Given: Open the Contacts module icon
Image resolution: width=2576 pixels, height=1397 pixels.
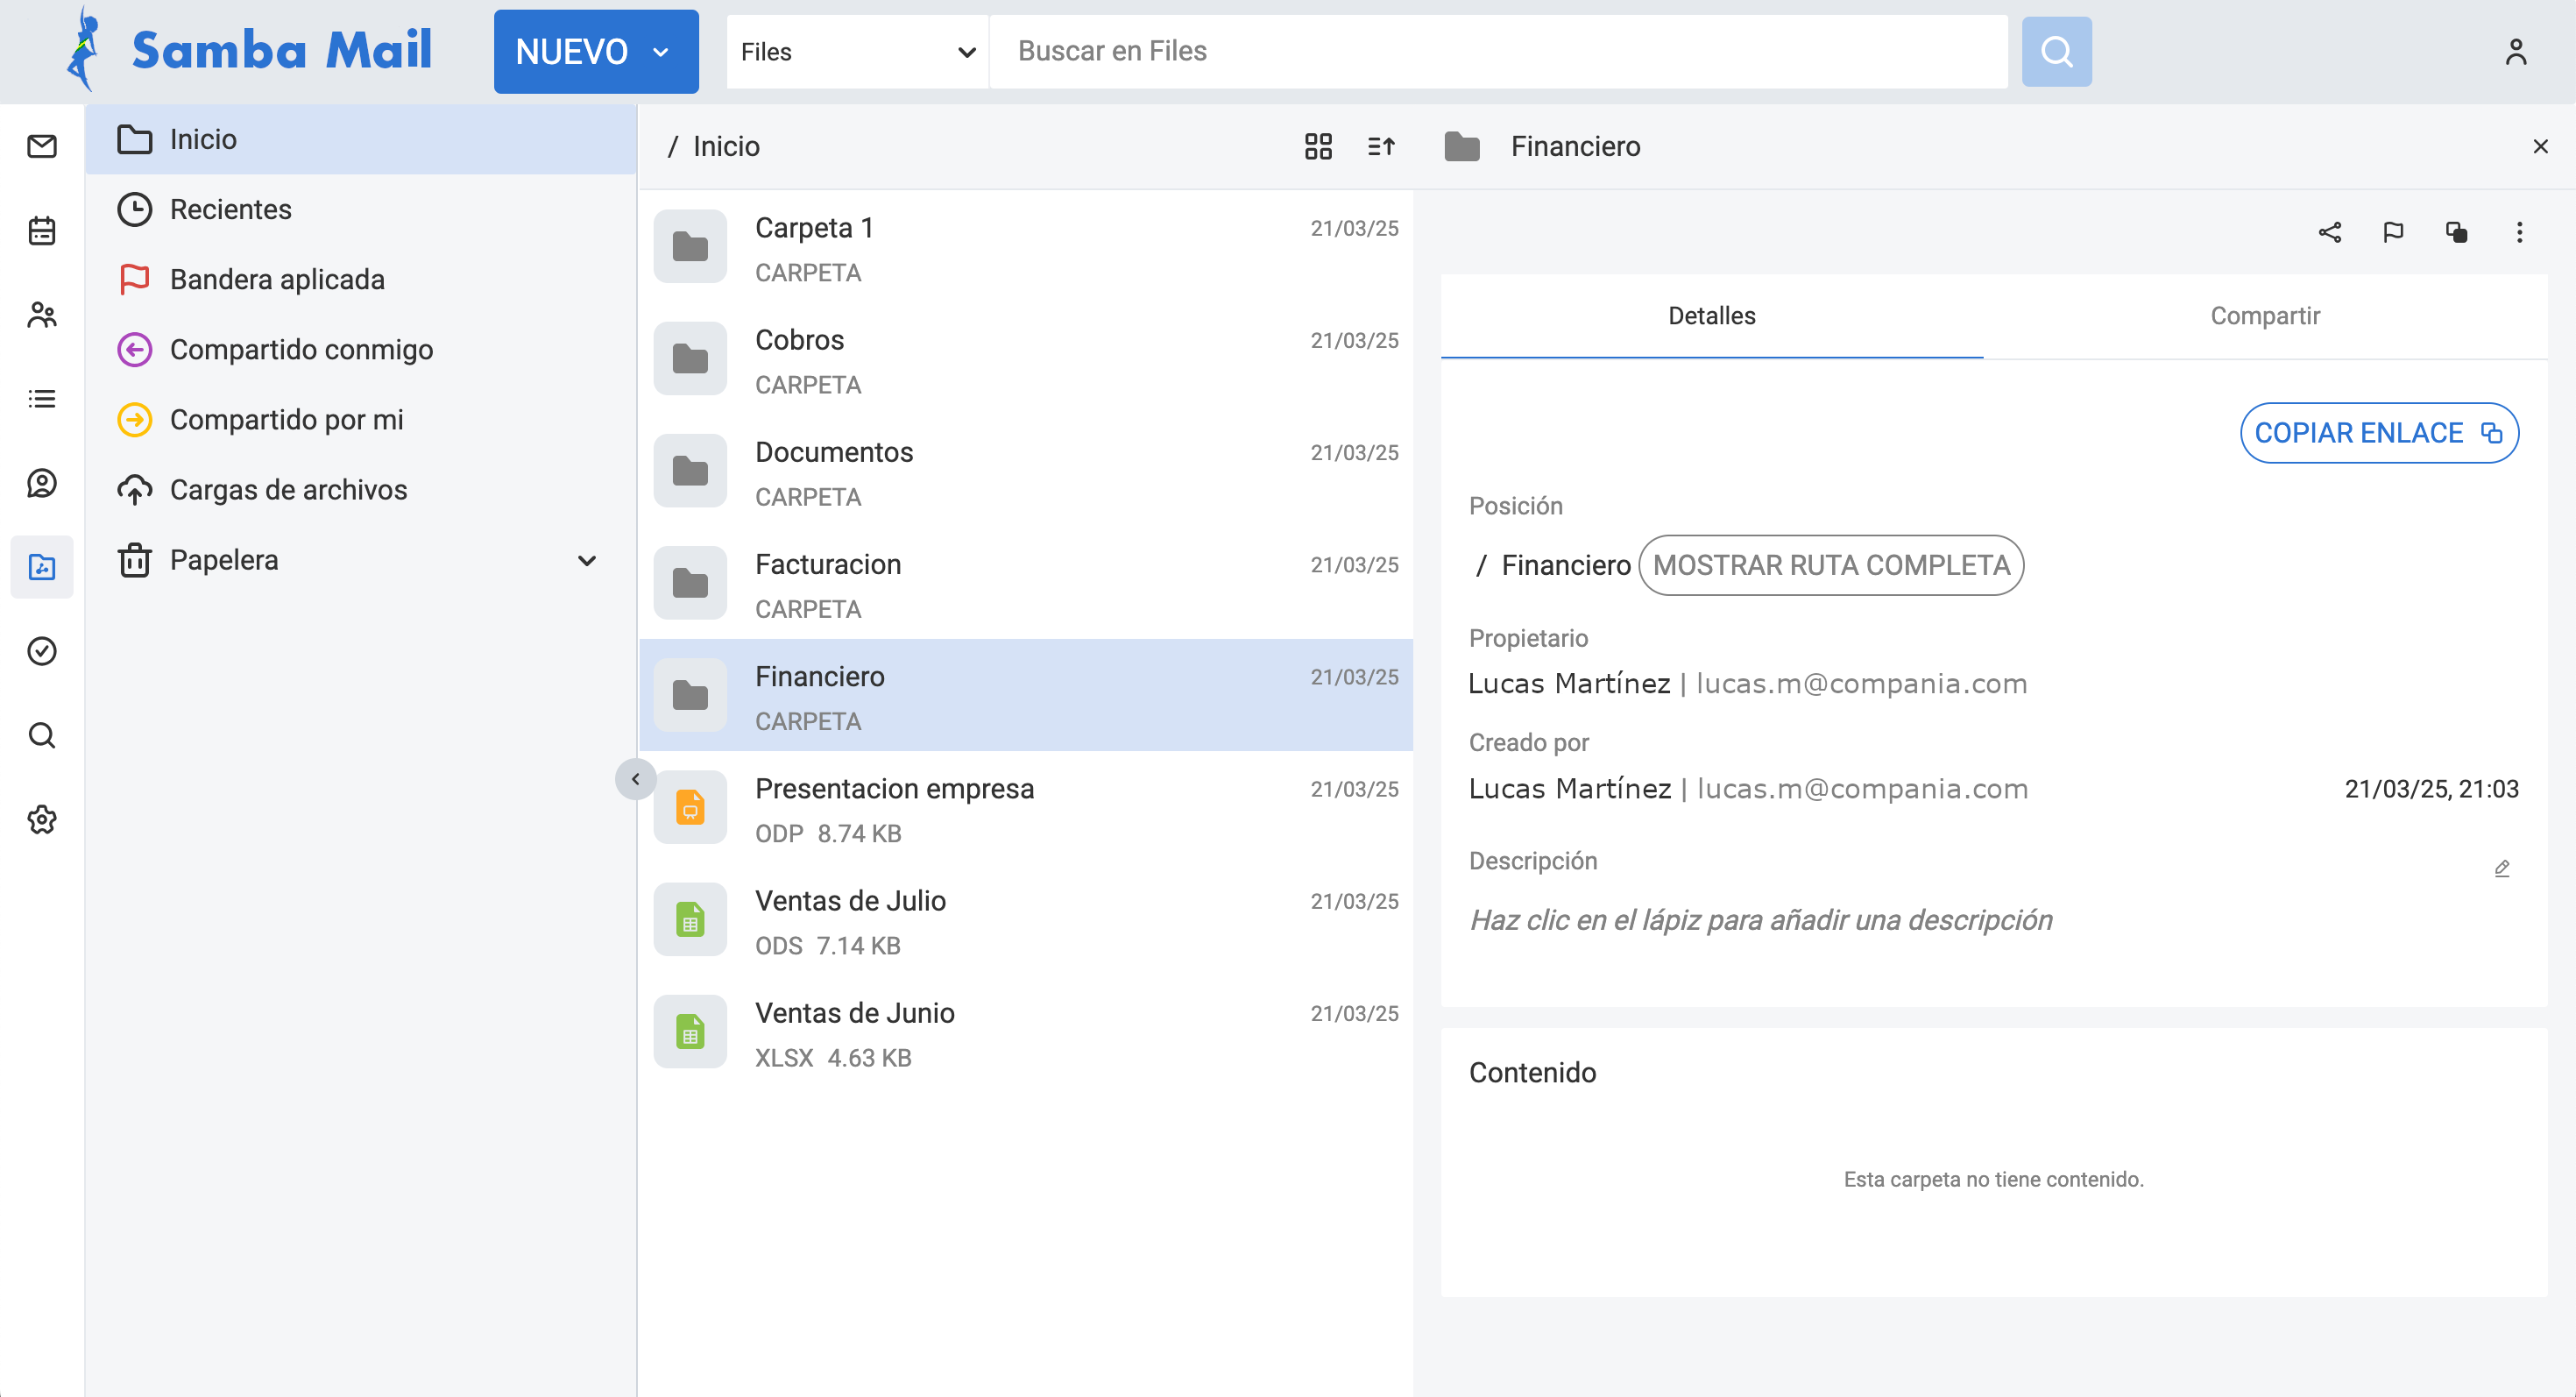Looking at the screenshot, I should coord(41,315).
